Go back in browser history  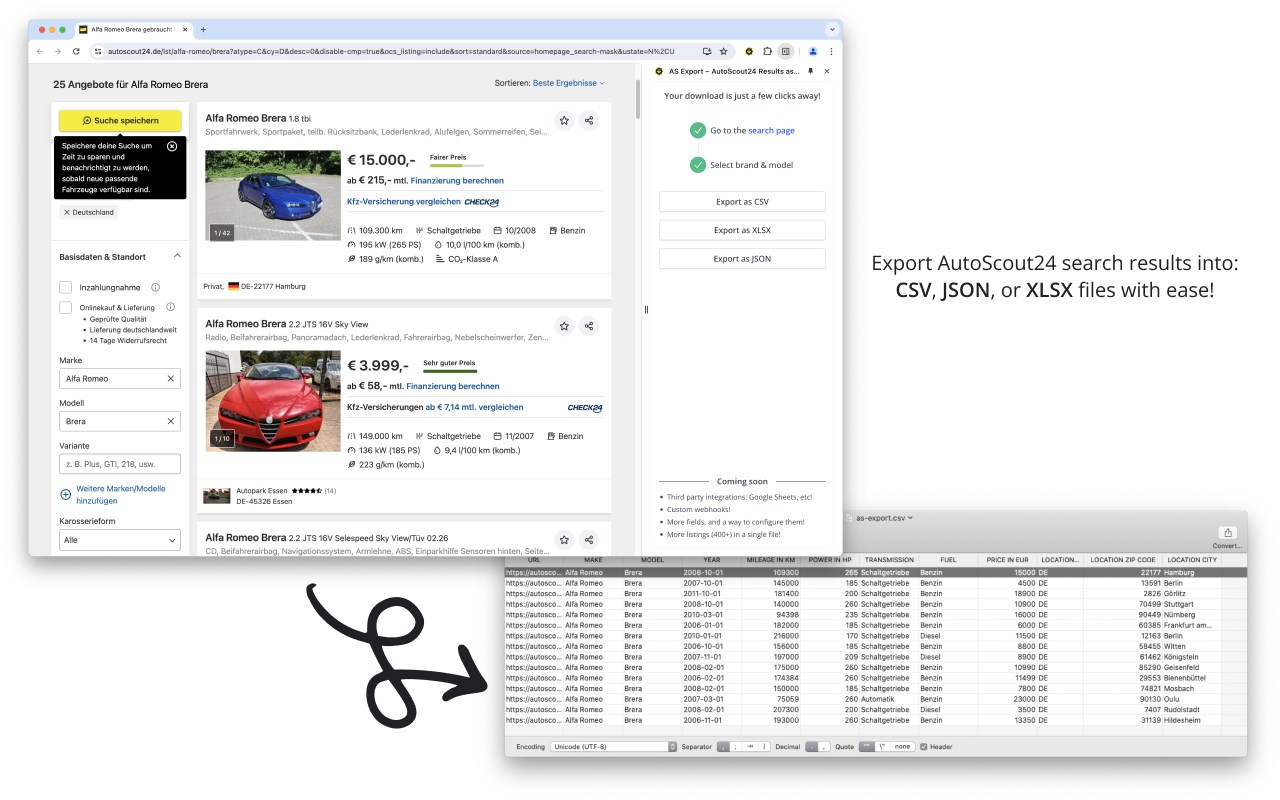(x=40, y=51)
